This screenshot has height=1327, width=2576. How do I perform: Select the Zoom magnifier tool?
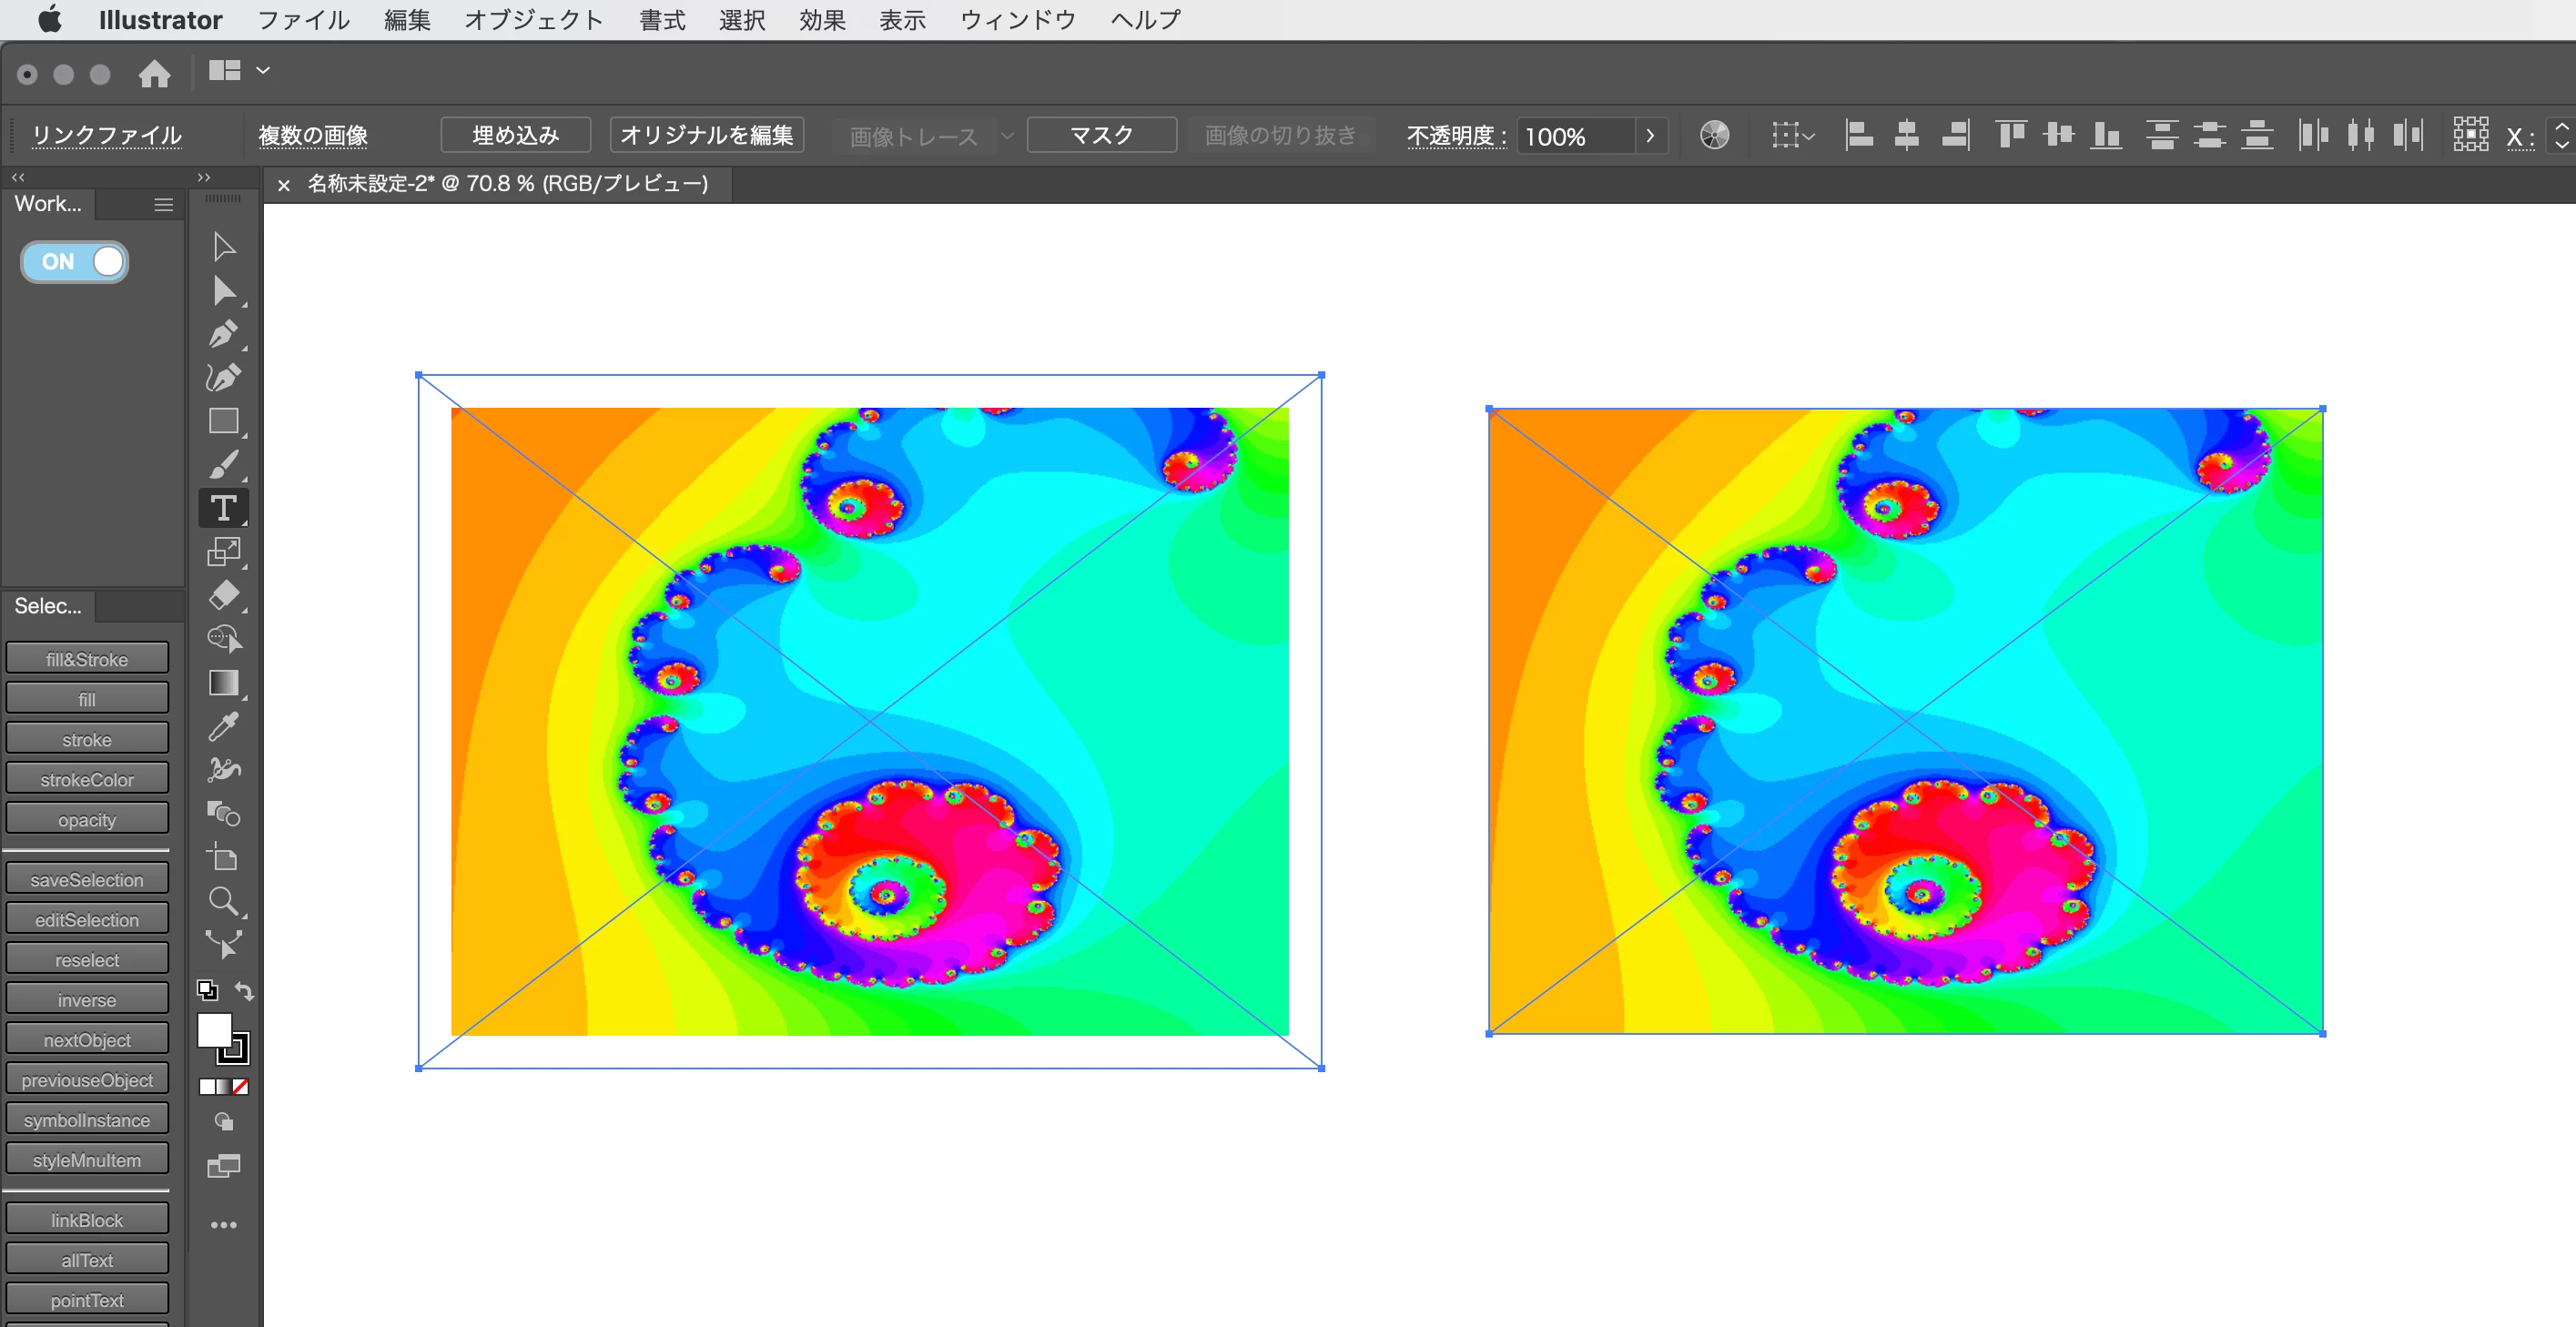(223, 901)
